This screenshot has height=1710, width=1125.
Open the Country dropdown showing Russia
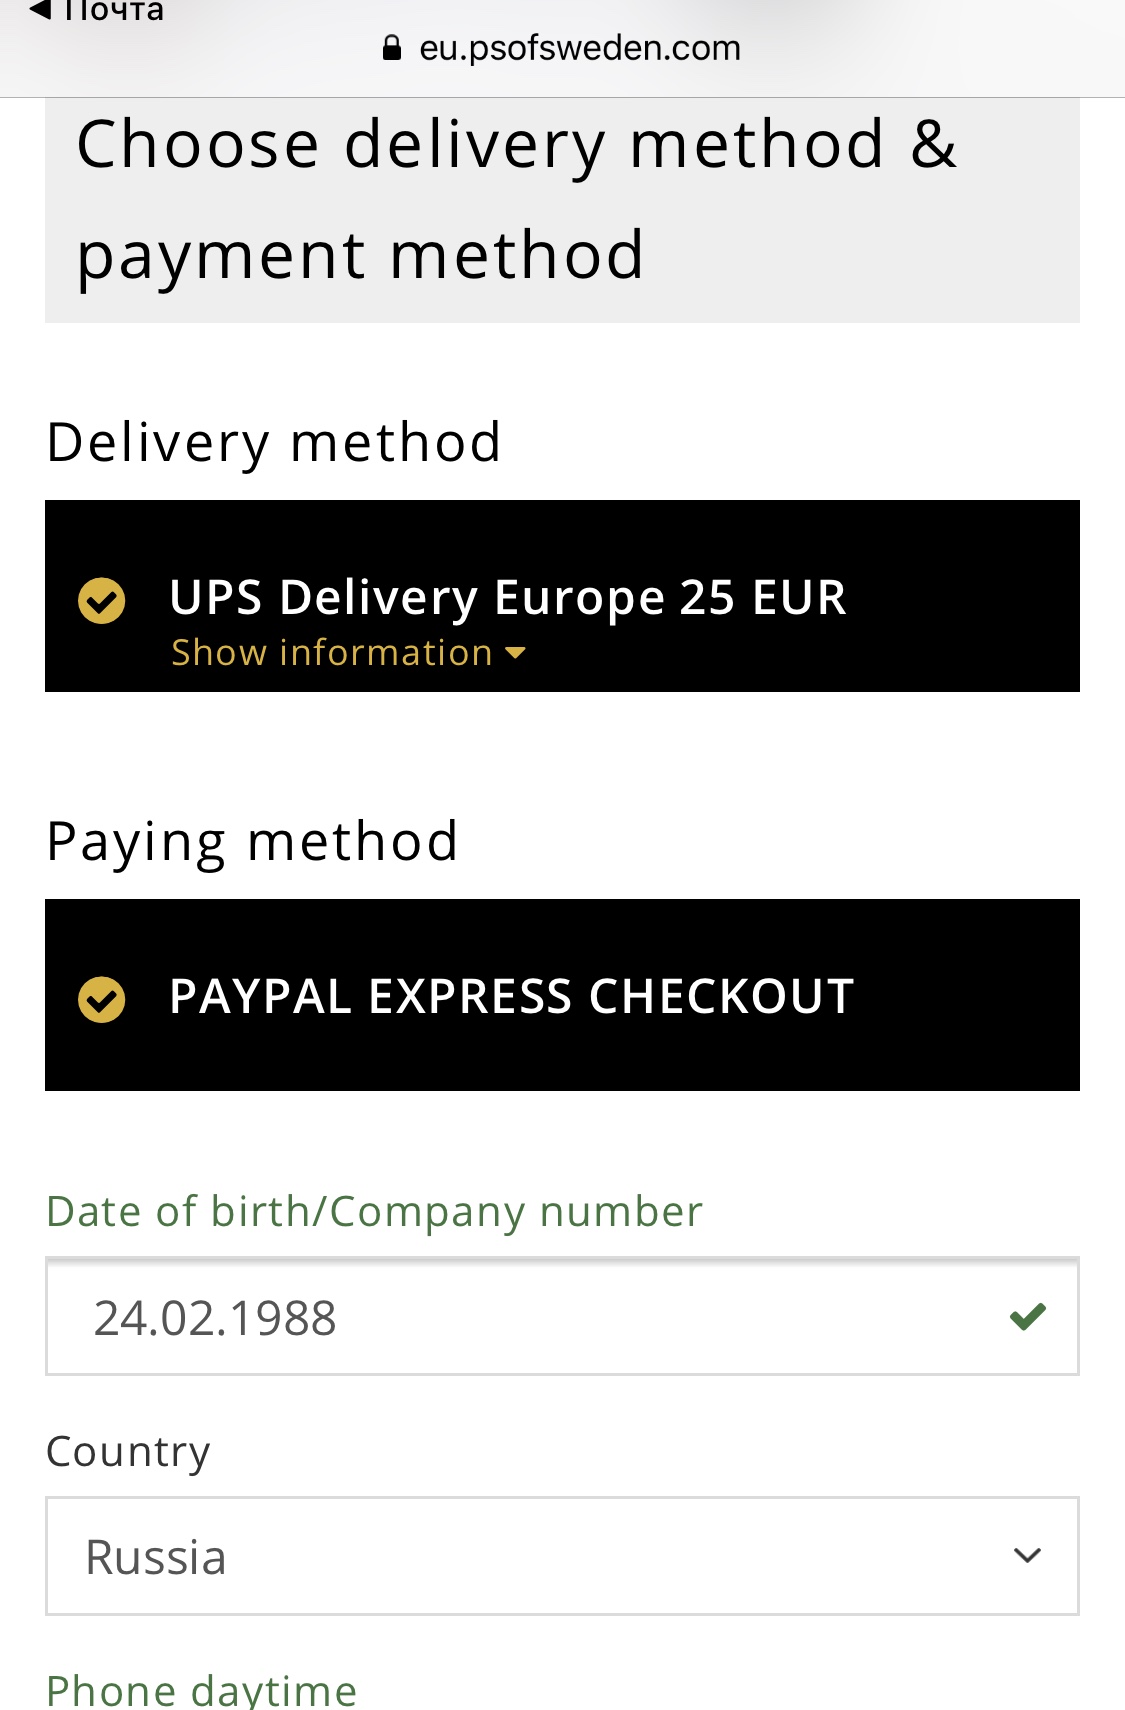click(540, 1556)
